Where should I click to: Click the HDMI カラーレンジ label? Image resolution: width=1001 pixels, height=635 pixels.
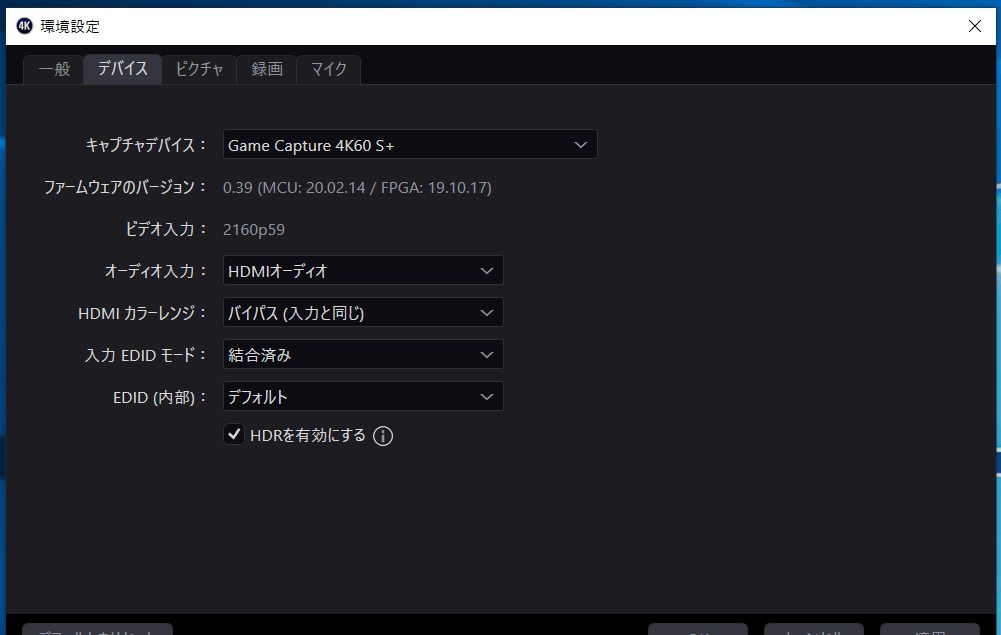(142, 313)
